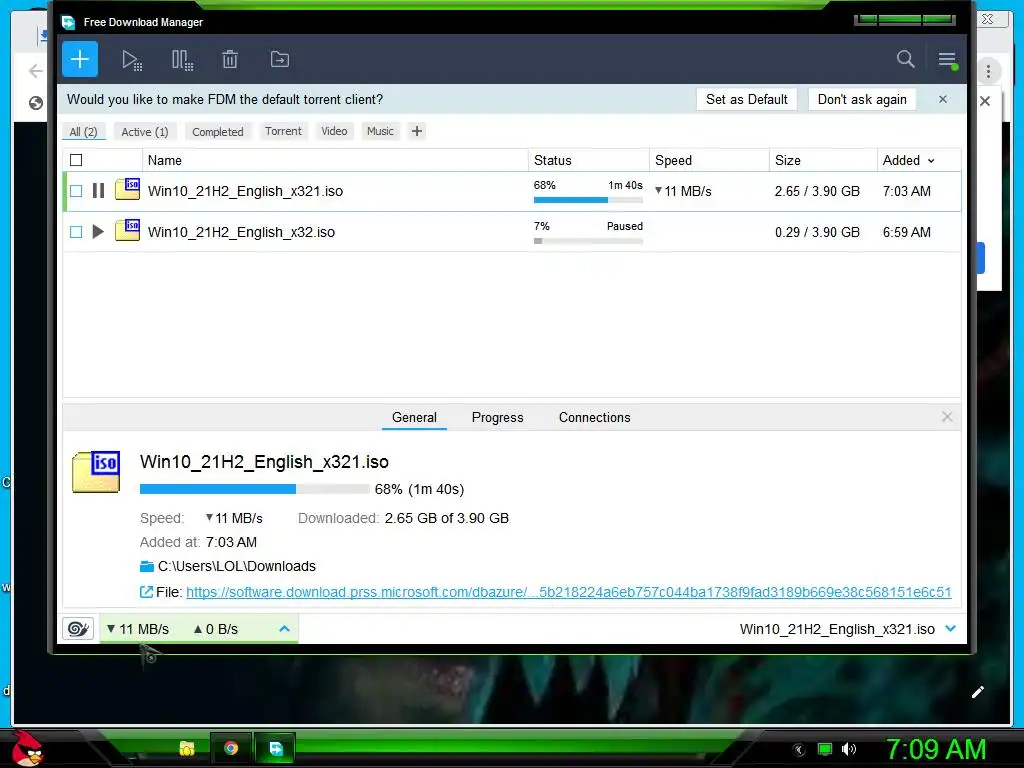Switch to the Connections details tab
This screenshot has height=768, width=1024.
[x=594, y=417]
